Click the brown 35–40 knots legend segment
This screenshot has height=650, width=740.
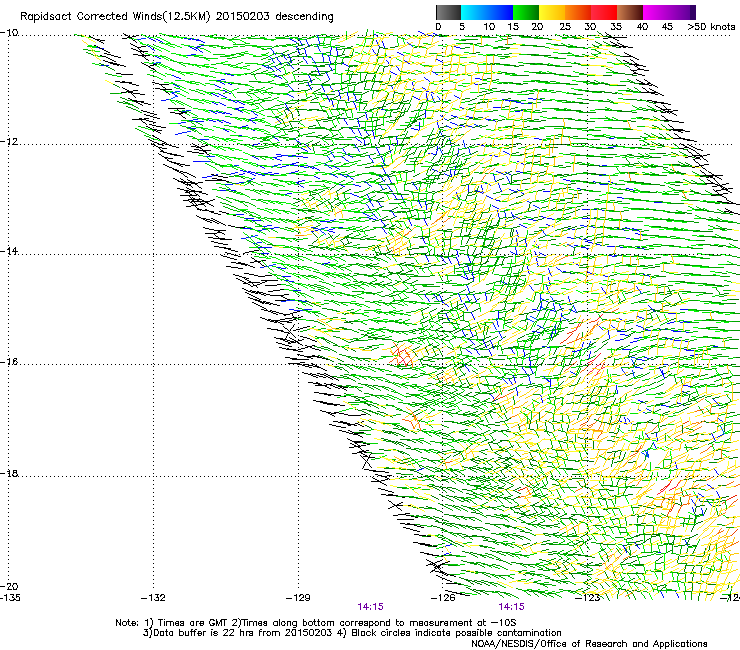[630, 12]
